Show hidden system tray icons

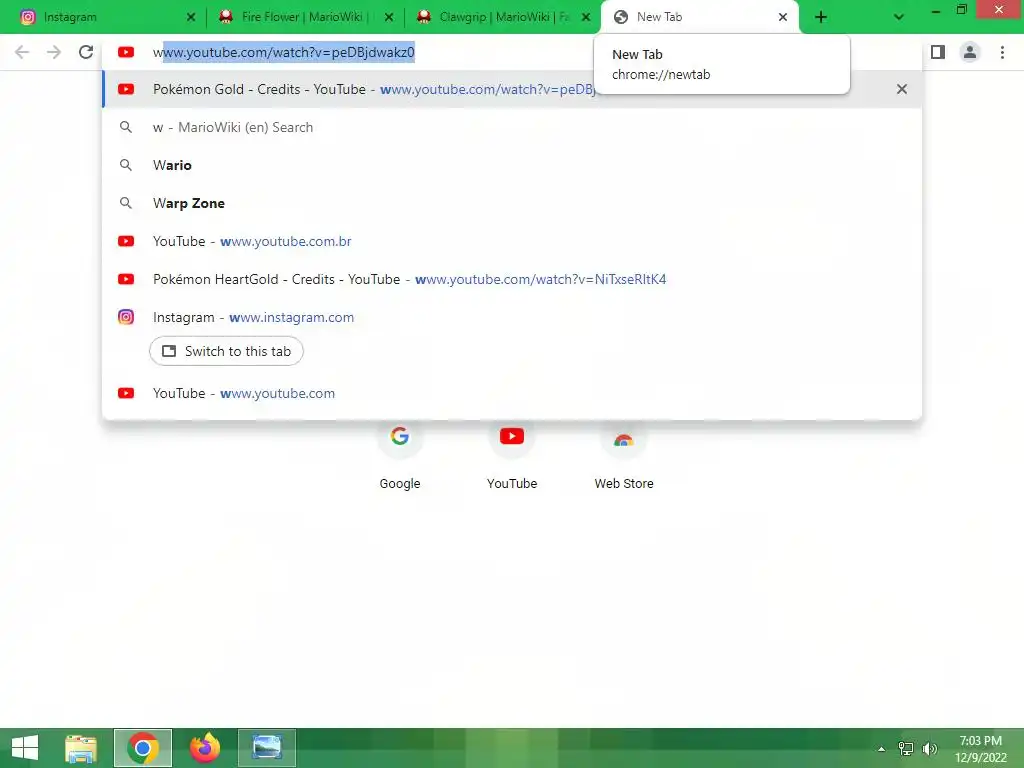coord(882,749)
